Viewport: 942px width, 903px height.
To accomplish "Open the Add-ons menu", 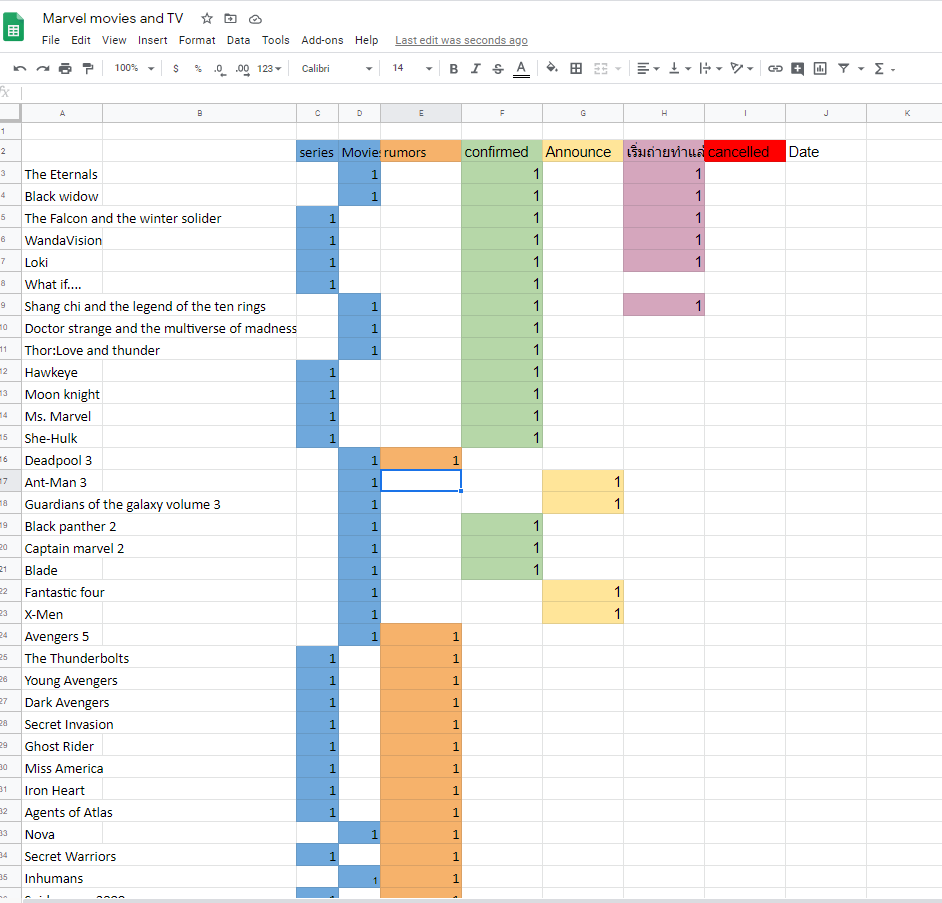I will point(322,40).
